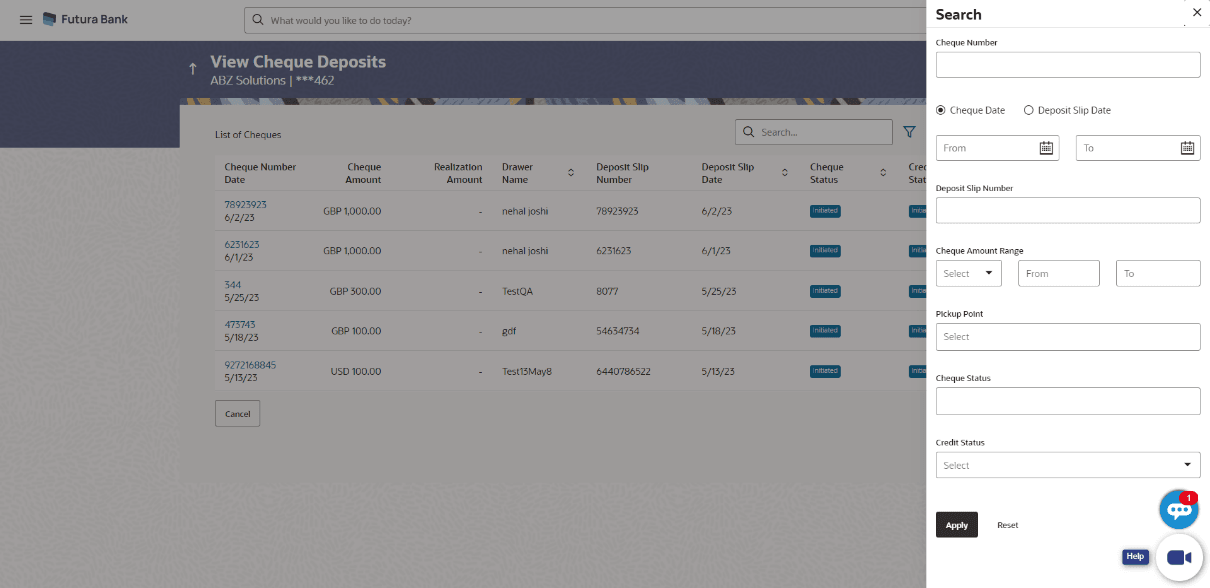Expand the Cheque Amount Range currency dropdown
1210x588 pixels.
tap(968, 273)
